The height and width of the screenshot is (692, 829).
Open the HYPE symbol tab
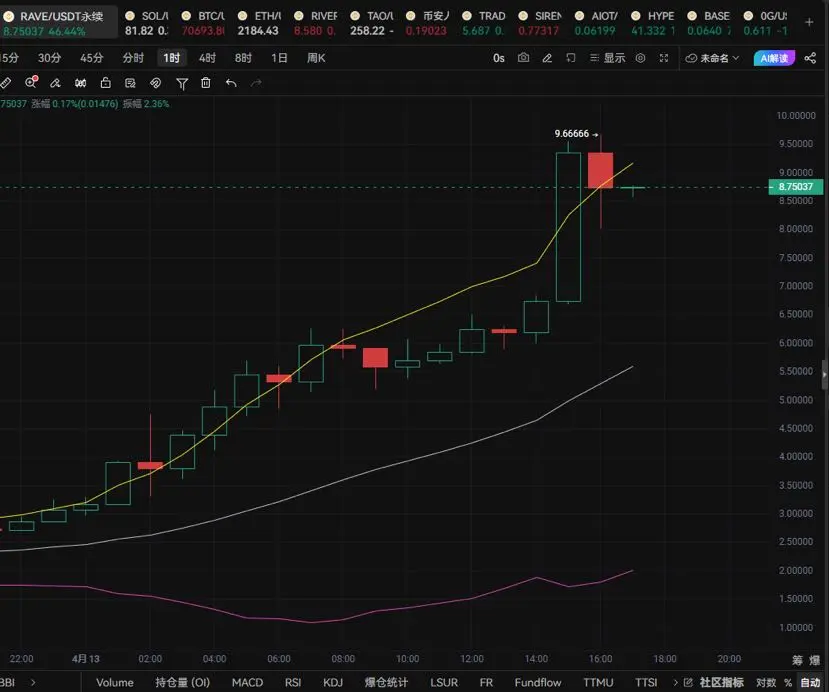(653, 23)
